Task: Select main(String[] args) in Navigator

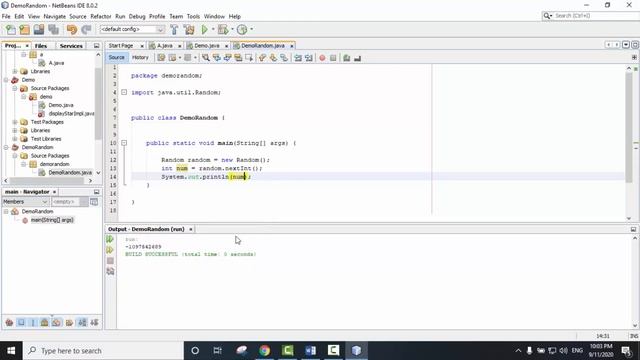Action: (x=52, y=220)
